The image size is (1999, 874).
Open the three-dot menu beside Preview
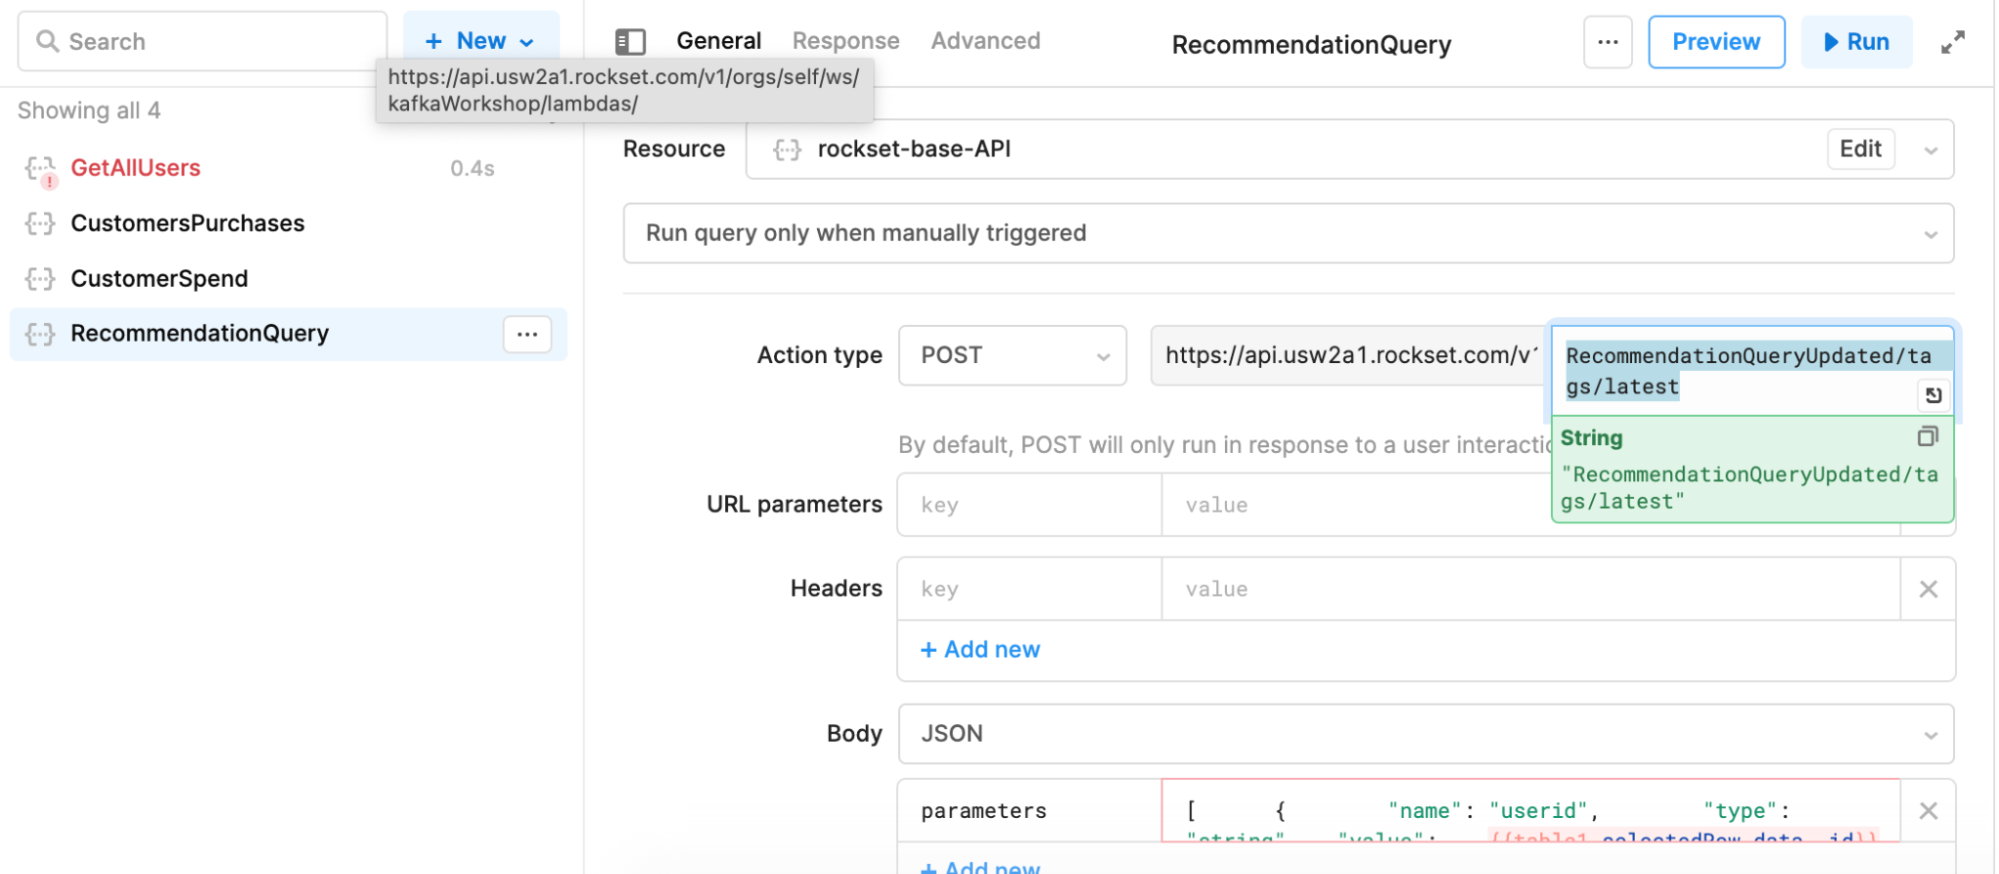(x=1607, y=42)
